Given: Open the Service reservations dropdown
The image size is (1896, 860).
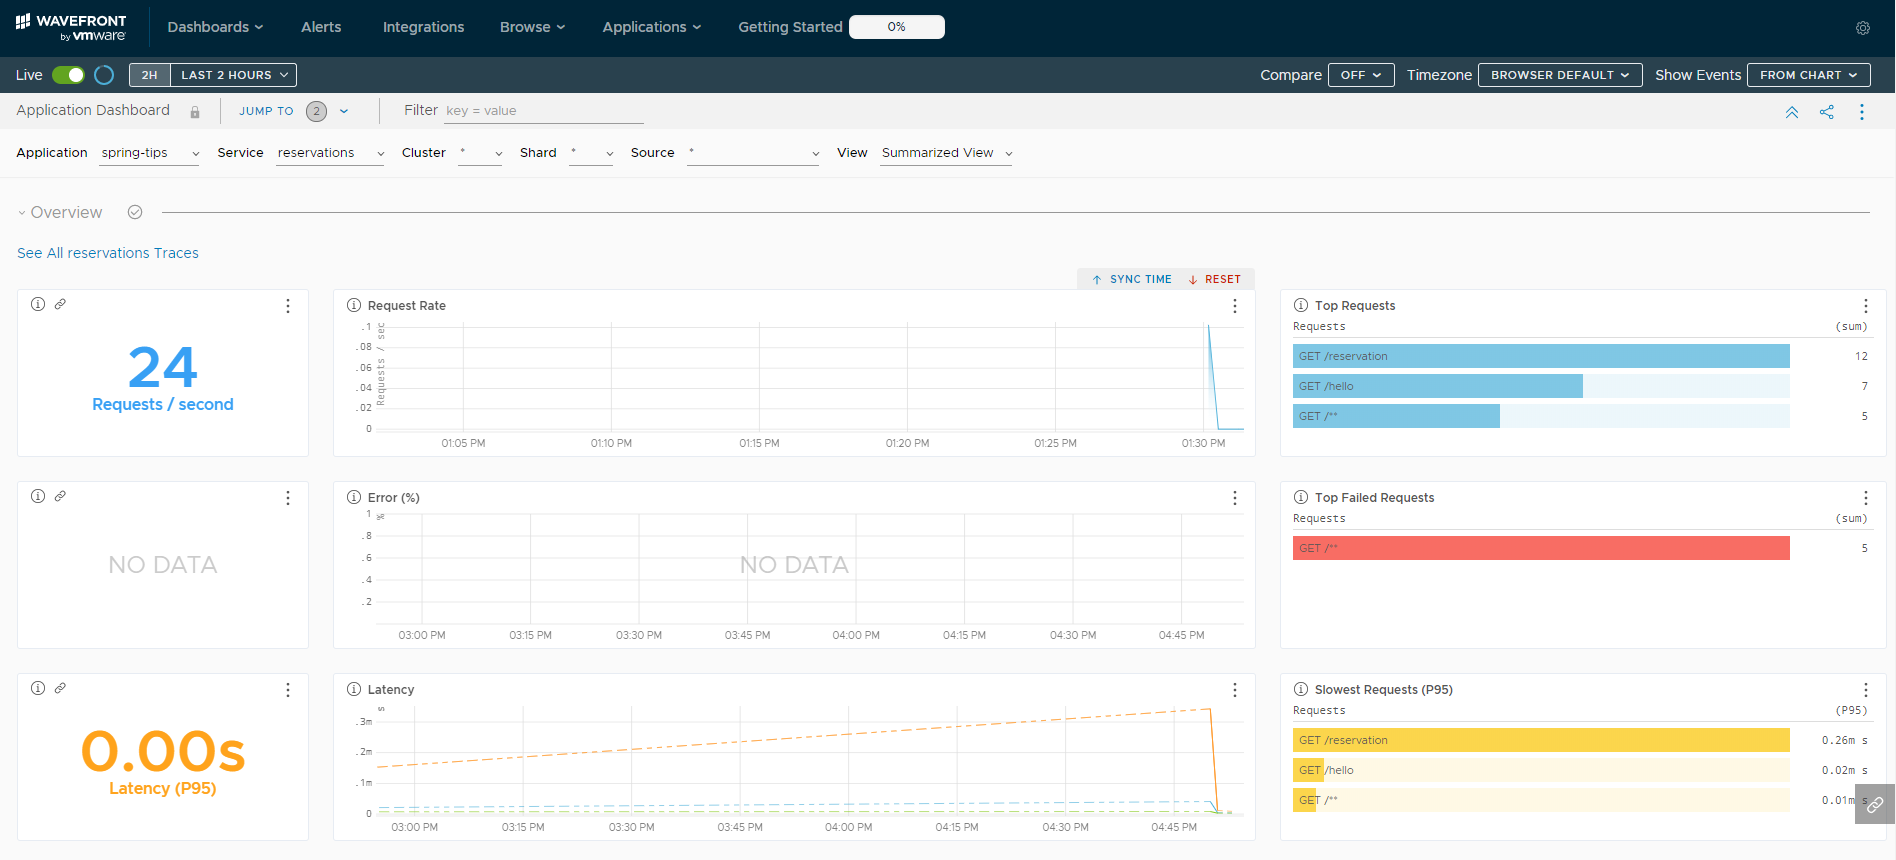Looking at the screenshot, I should tap(330, 153).
